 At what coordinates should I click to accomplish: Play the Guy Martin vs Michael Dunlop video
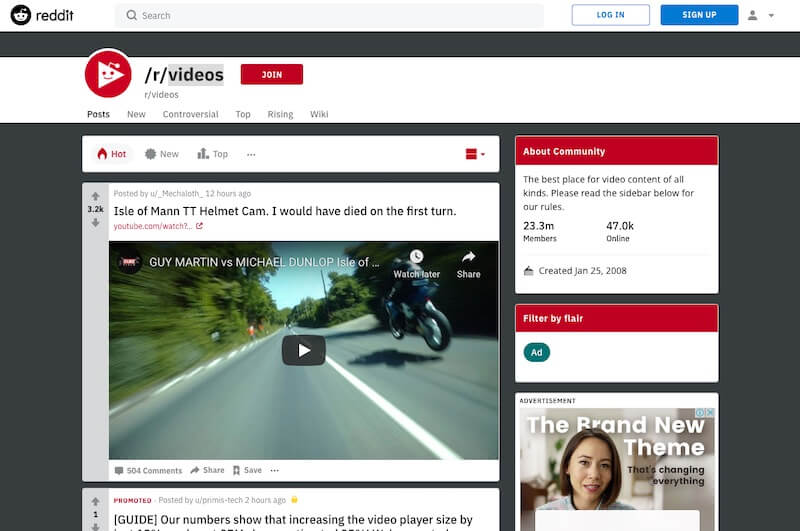click(304, 350)
